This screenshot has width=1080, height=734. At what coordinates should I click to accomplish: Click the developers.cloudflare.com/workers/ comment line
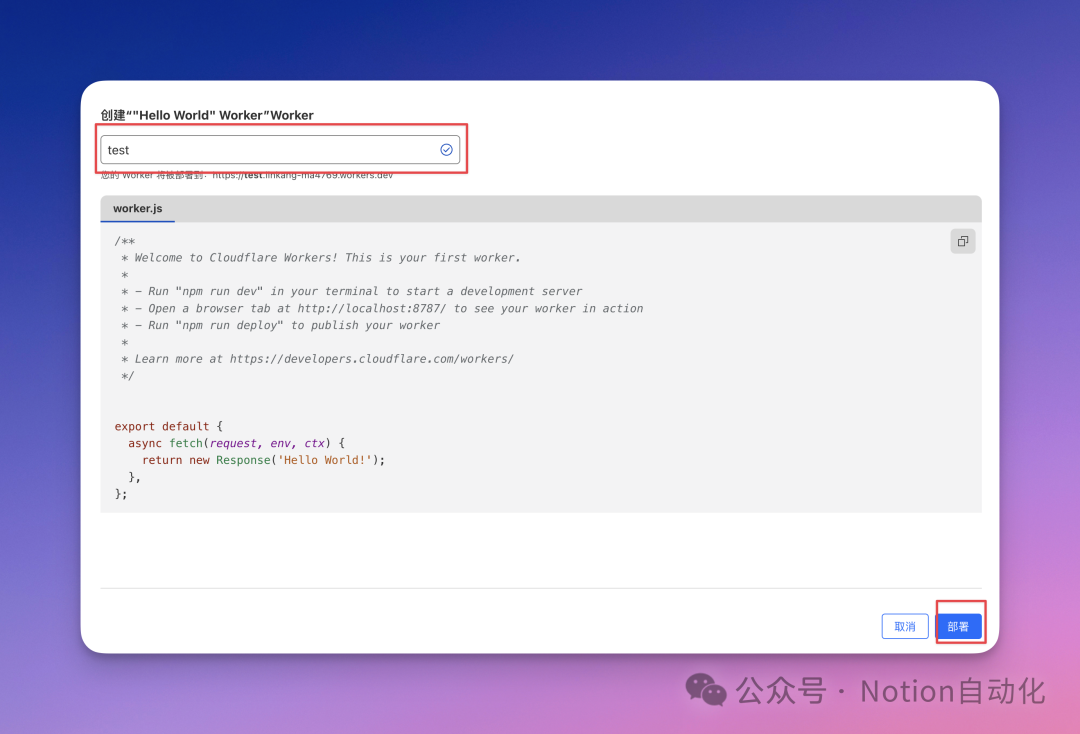click(318, 359)
